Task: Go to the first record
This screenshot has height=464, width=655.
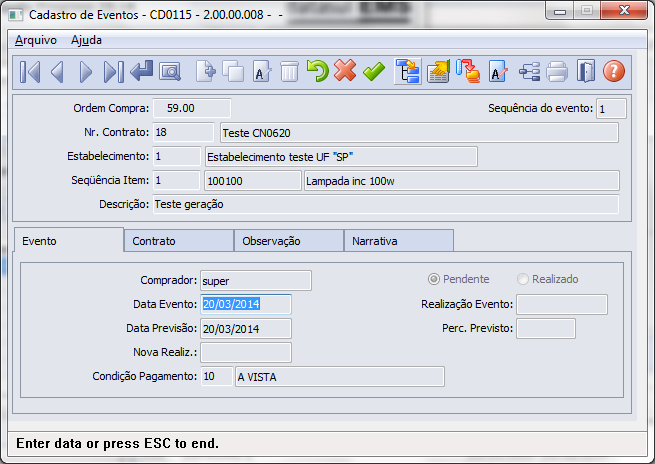Action: click(x=30, y=72)
